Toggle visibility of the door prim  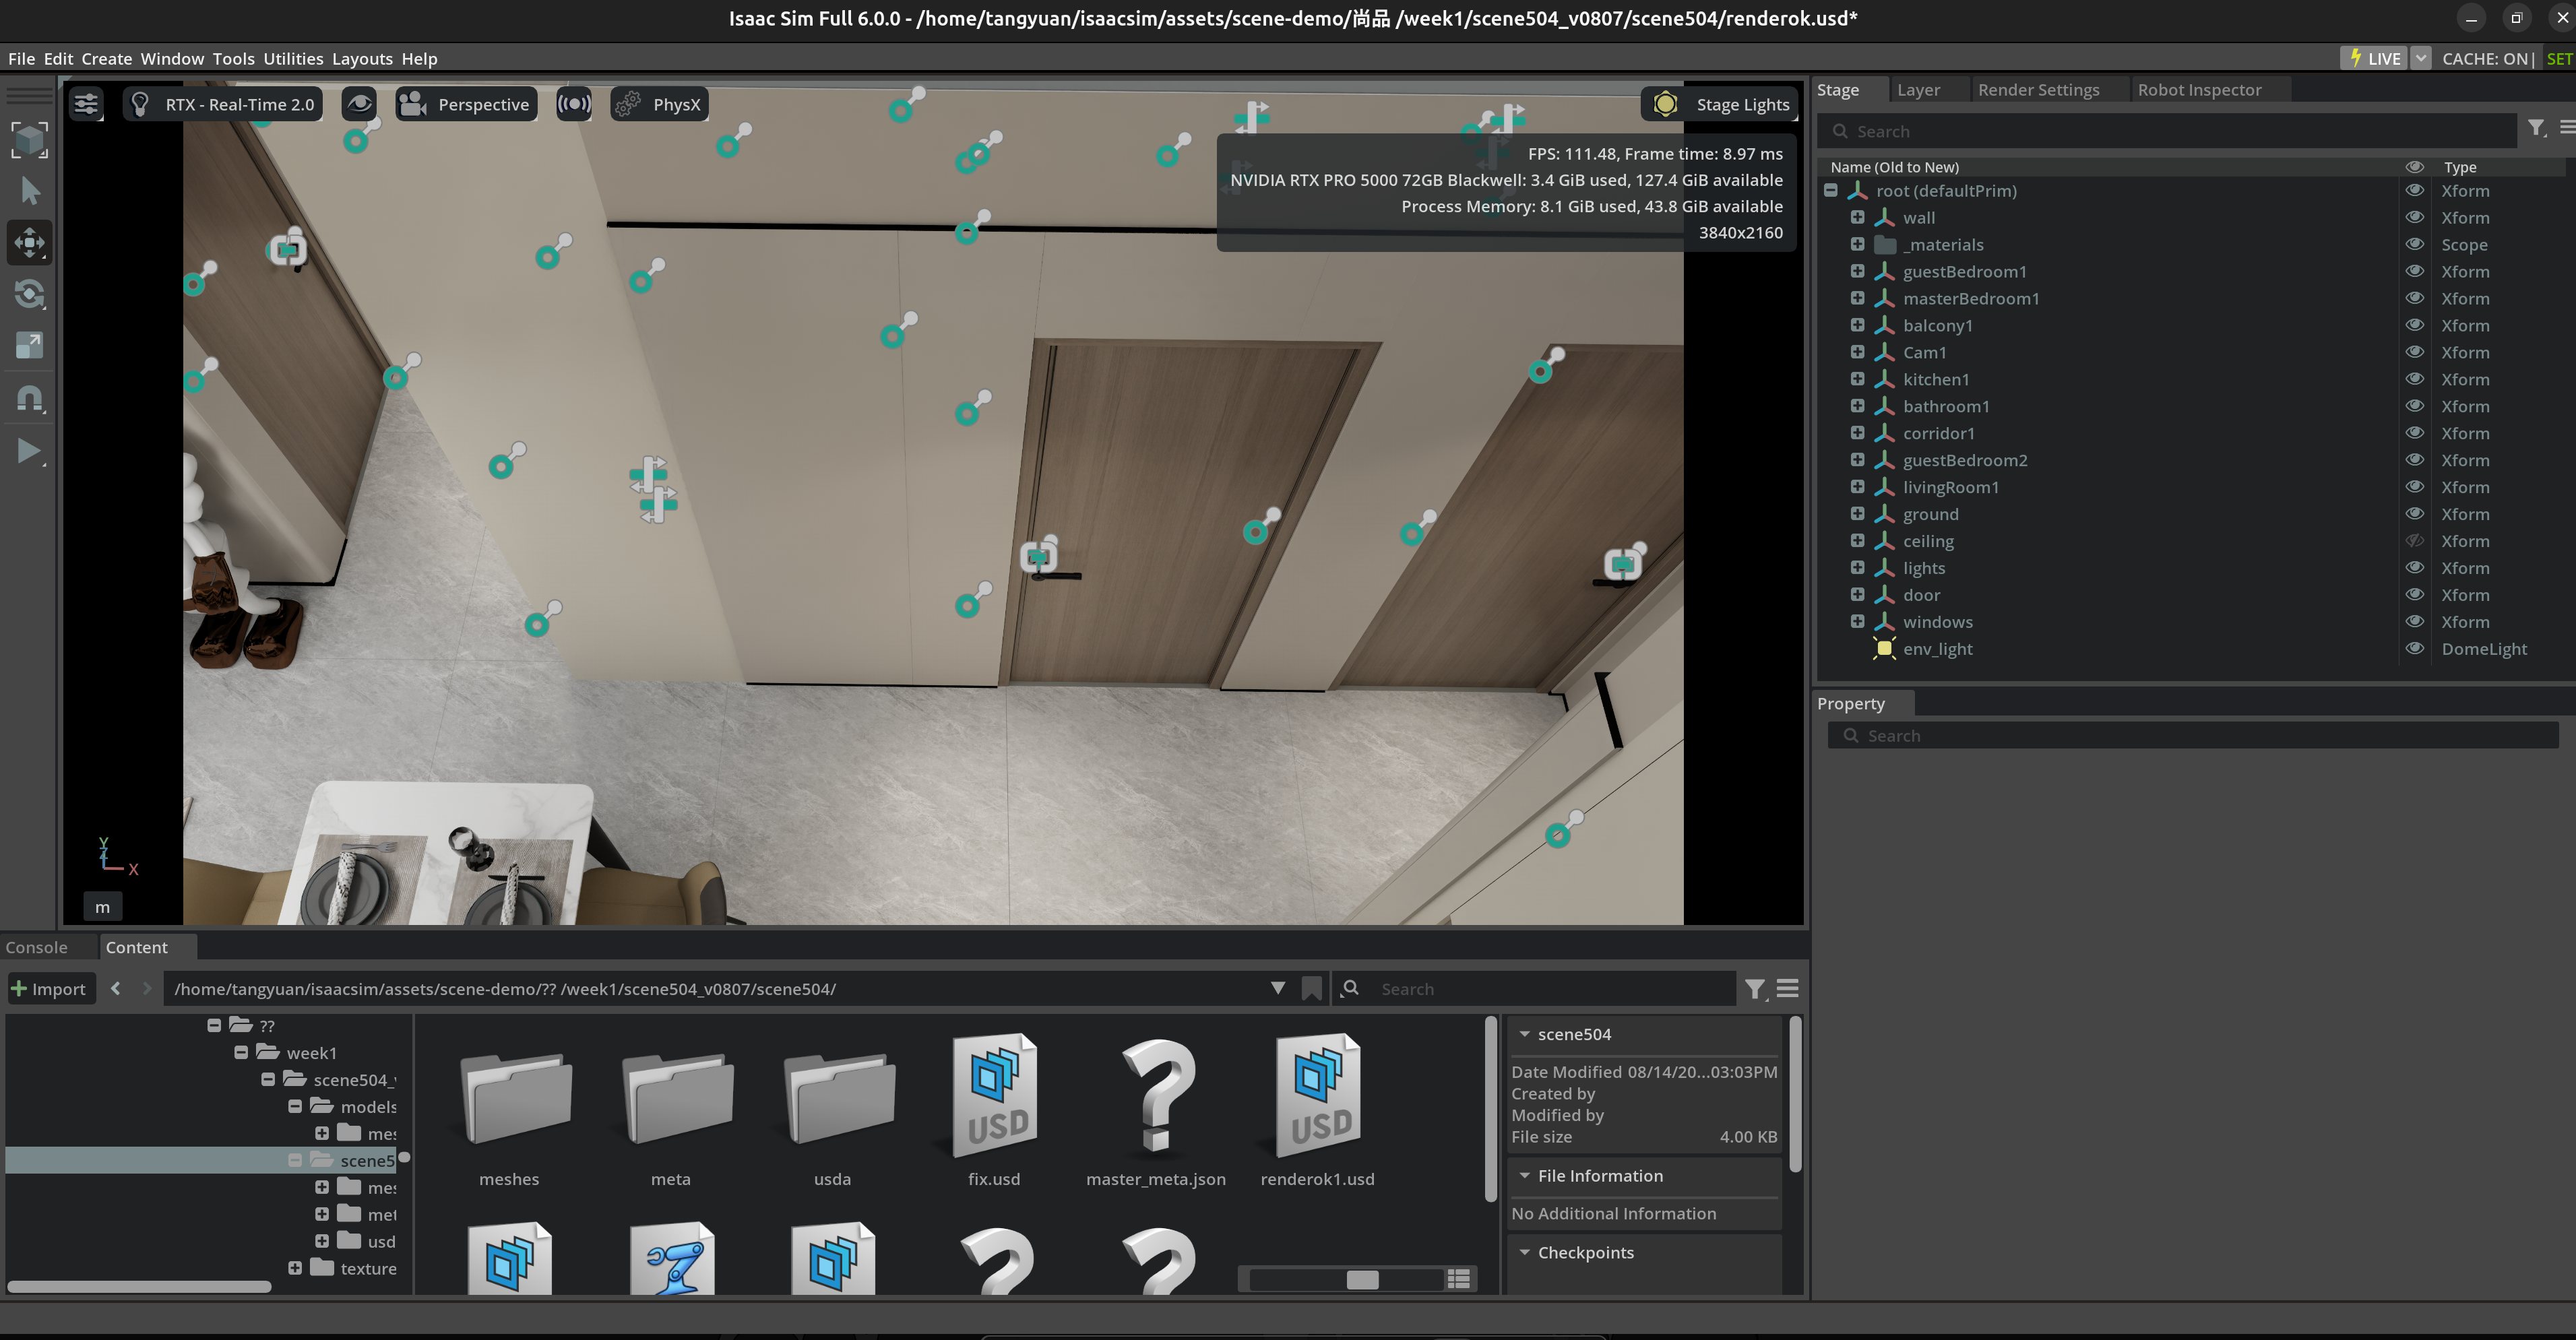(2414, 594)
